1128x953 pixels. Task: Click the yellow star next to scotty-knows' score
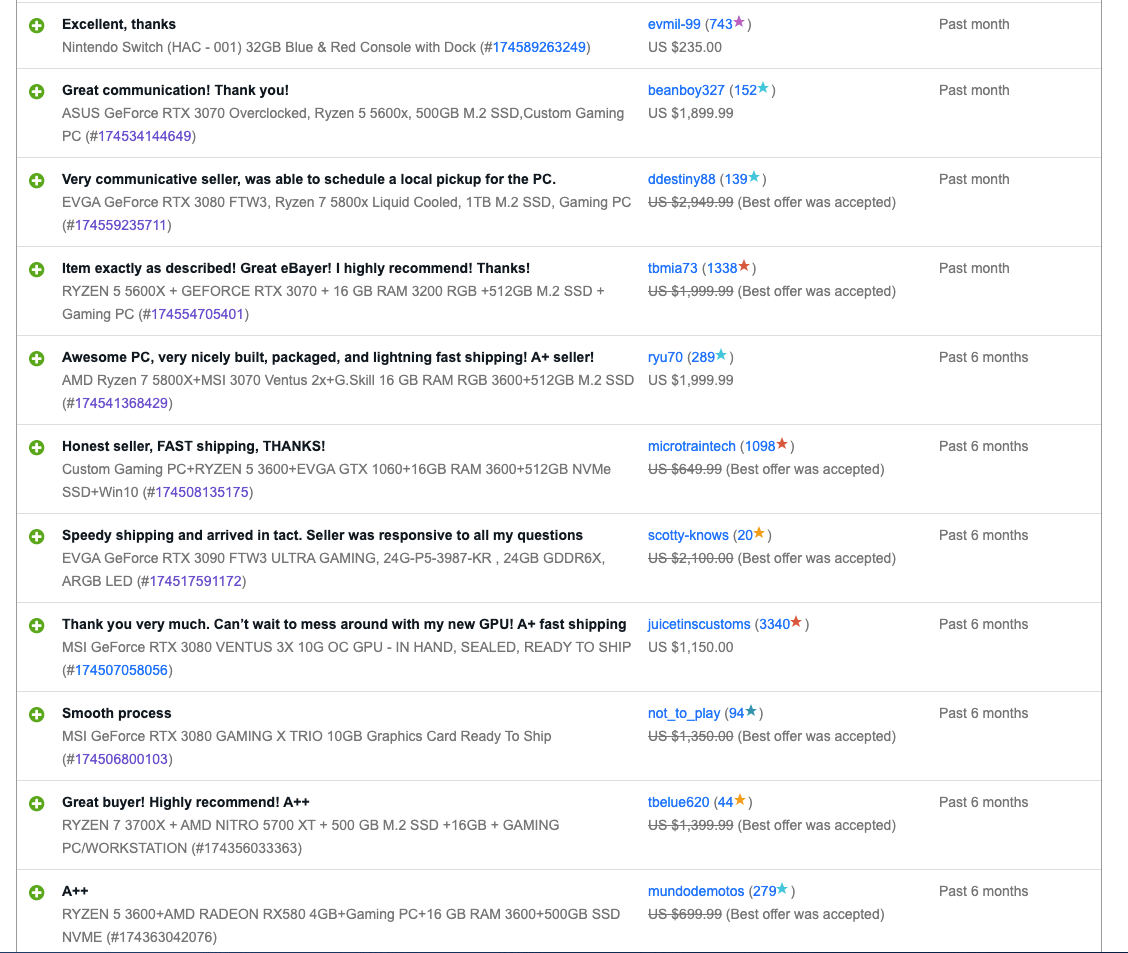759,533
